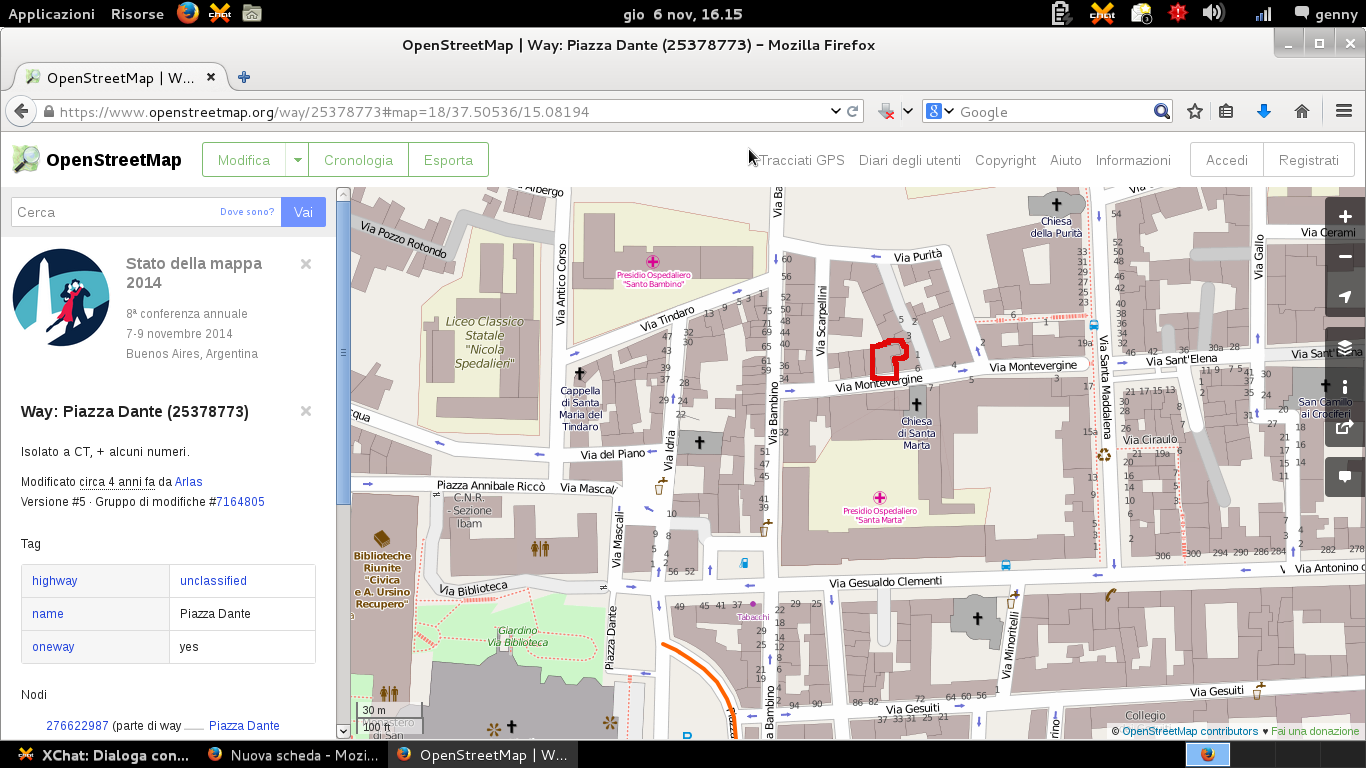Viewport: 1366px width, 768px height.
Task: Click the Santa Marta hospital marker
Action: point(879,497)
